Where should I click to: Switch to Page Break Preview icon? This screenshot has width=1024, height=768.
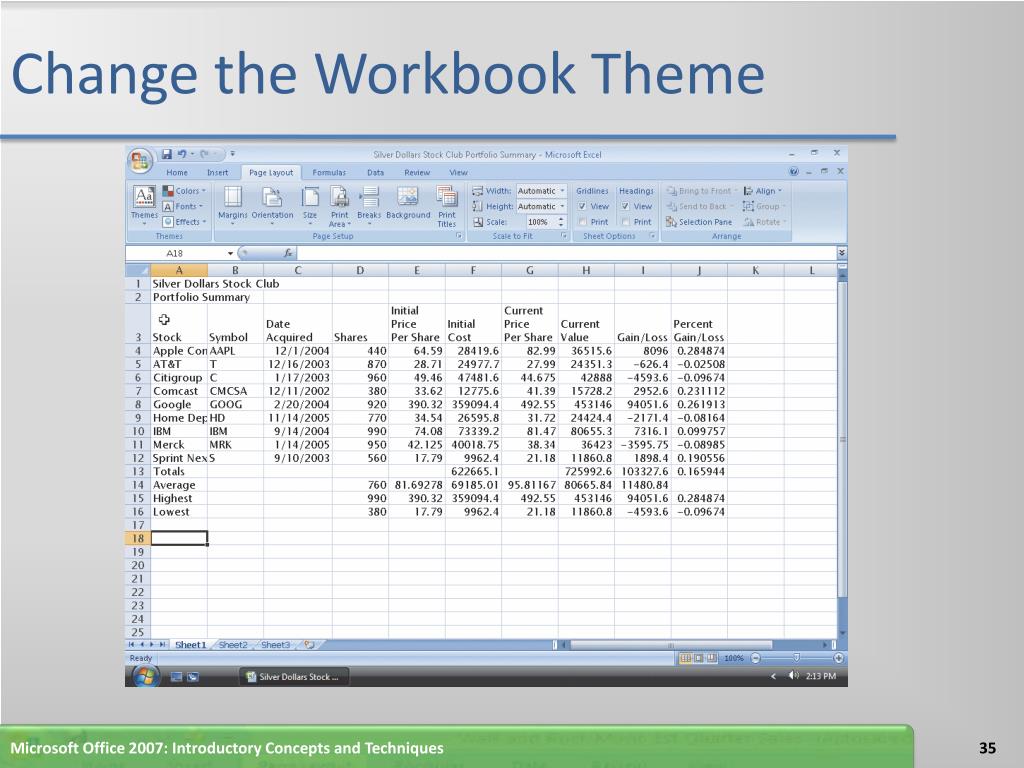(x=711, y=658)
